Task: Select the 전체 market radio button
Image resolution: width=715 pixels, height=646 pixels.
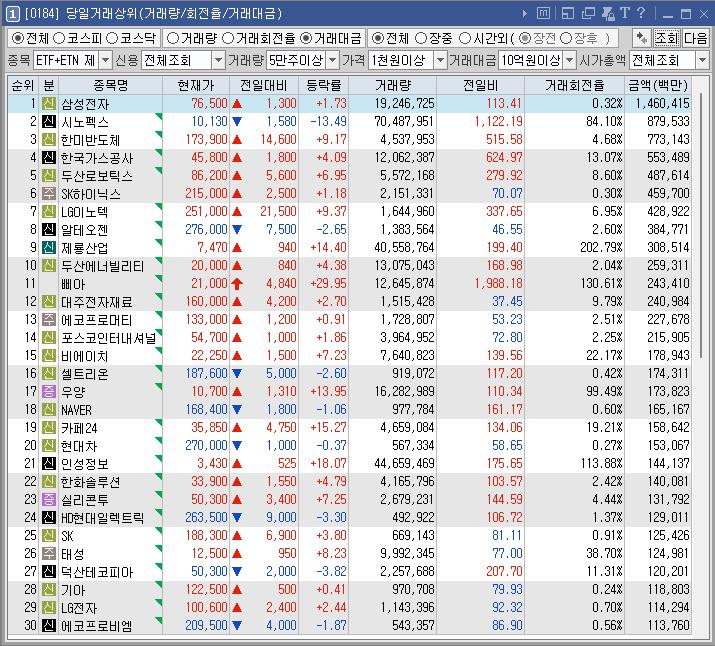Action: (18, 38)
